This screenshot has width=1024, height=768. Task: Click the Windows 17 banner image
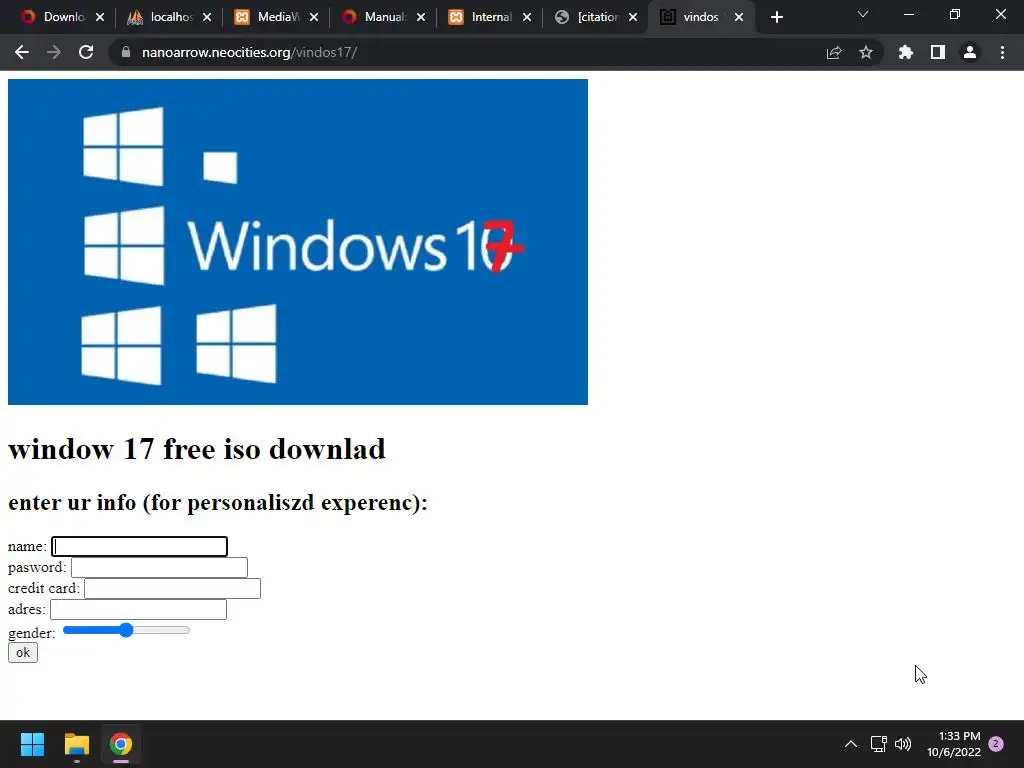pos(298,242)
